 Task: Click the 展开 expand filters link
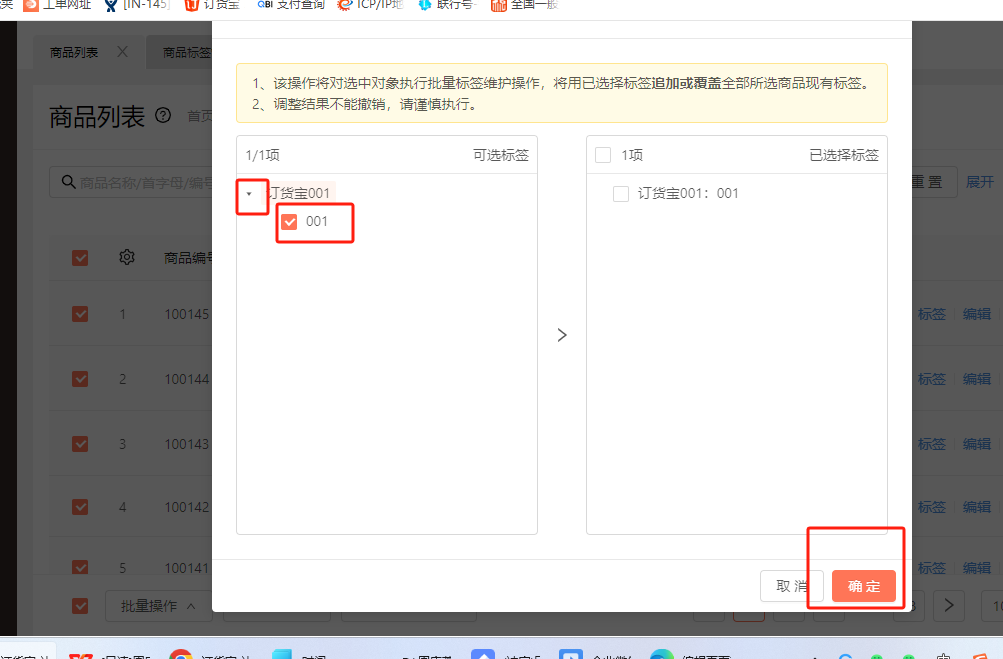coord(979,182)
